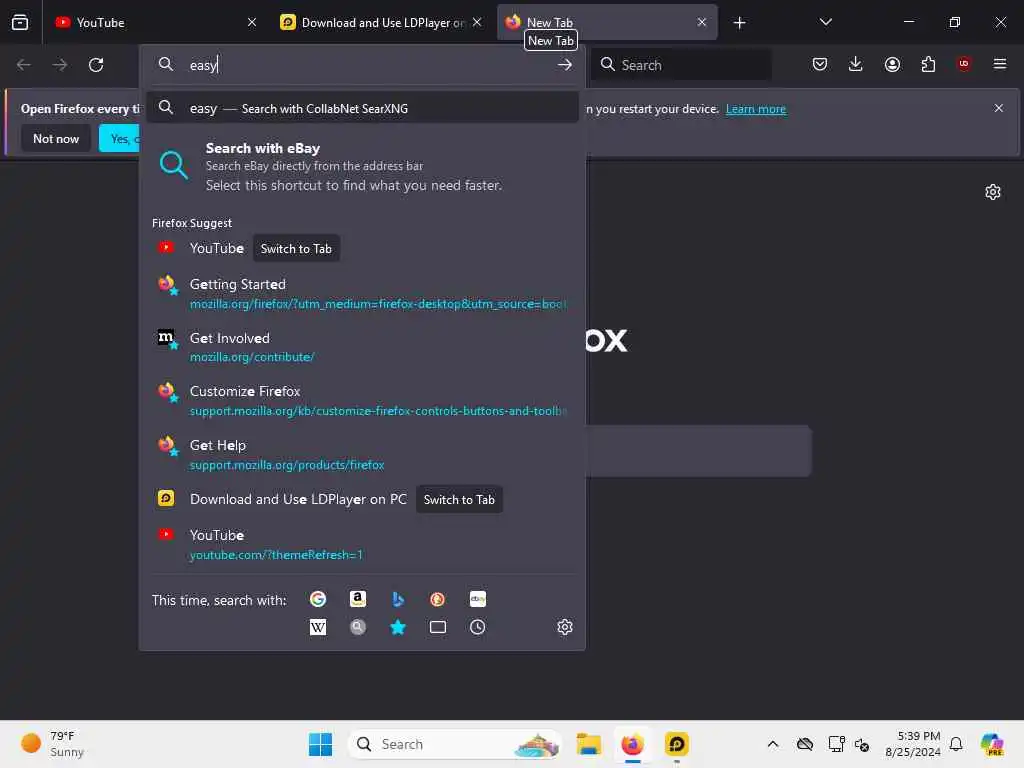
Task: Open LDPlayer from the taskbar
Action: pyautogui.click(x=677, y=744)
